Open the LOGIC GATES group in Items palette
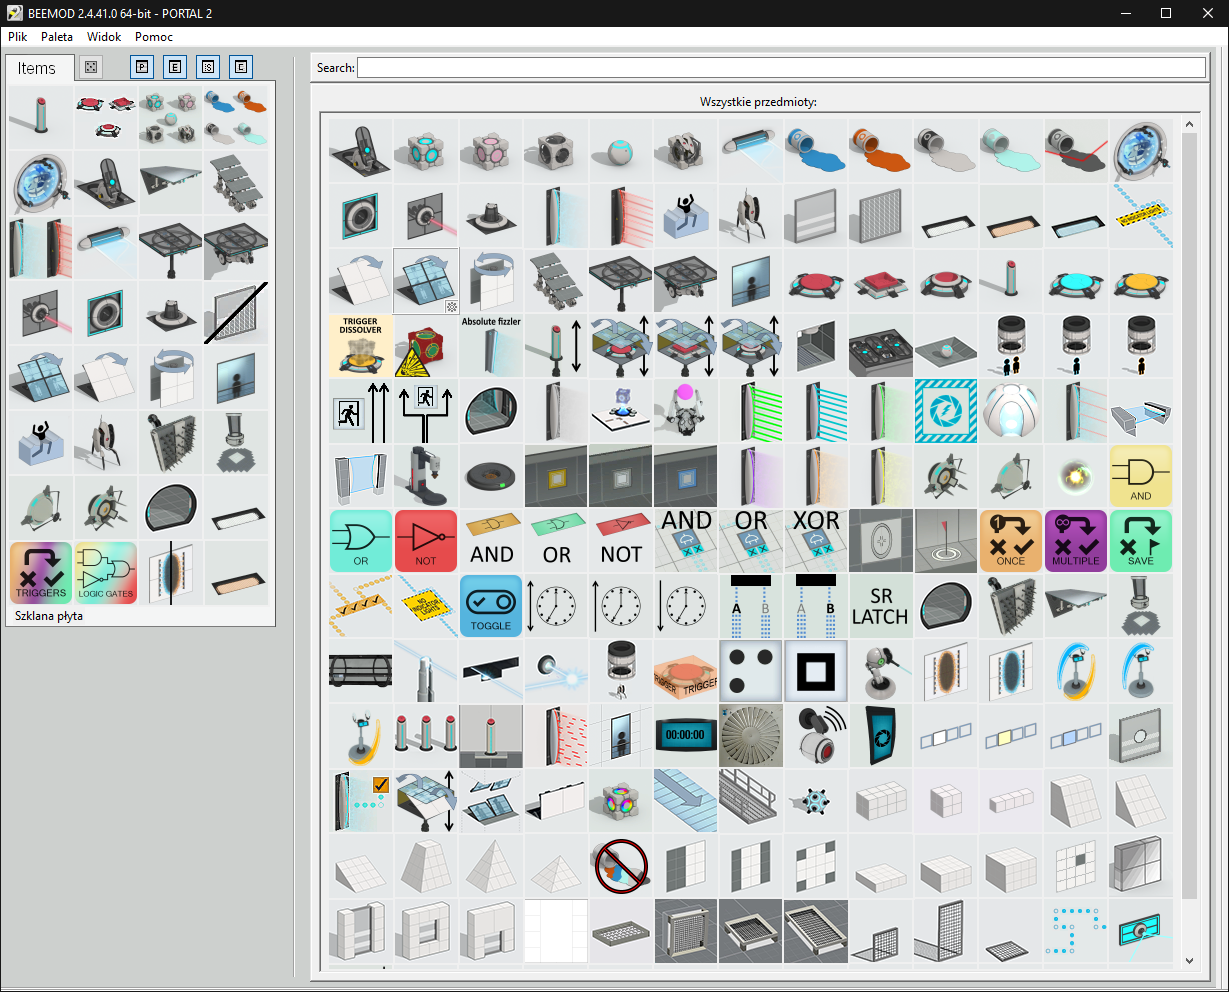 [x=106, y=573]
